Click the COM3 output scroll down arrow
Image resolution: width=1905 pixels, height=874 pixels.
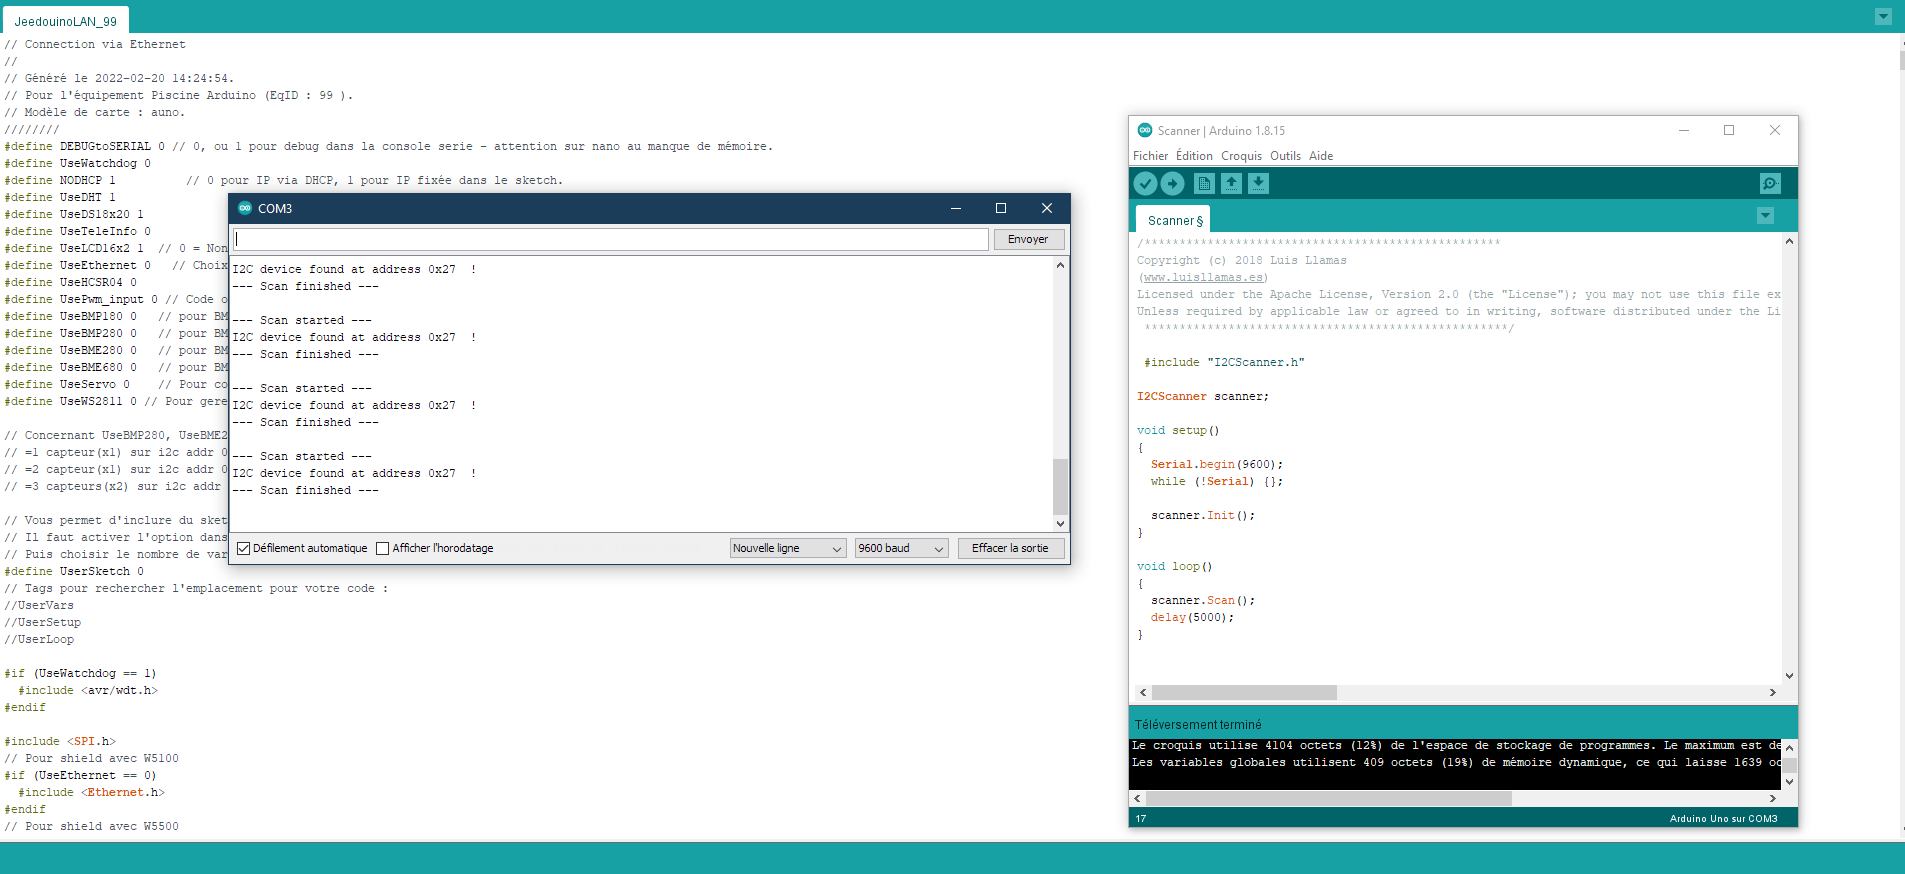pyautogui.click(x=1060, y=523)
